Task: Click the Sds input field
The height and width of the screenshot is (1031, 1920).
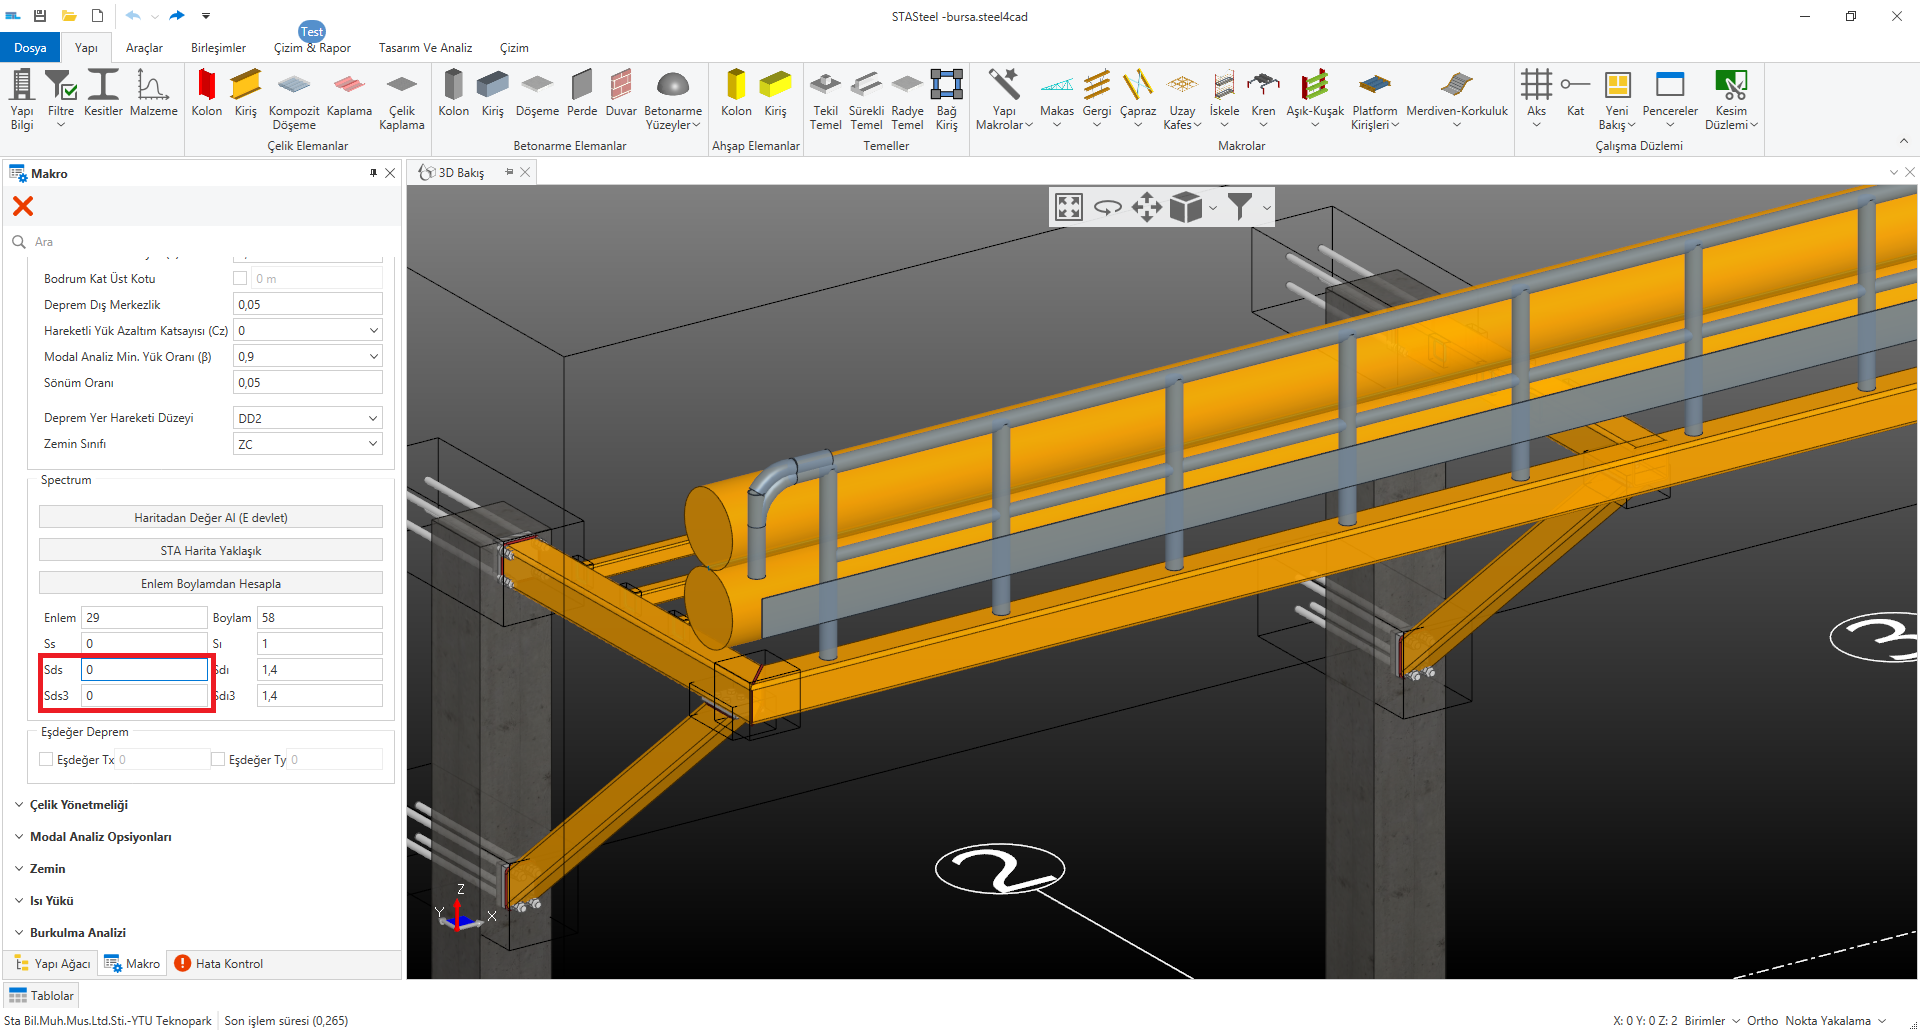Action: click(x=144, y=669)
